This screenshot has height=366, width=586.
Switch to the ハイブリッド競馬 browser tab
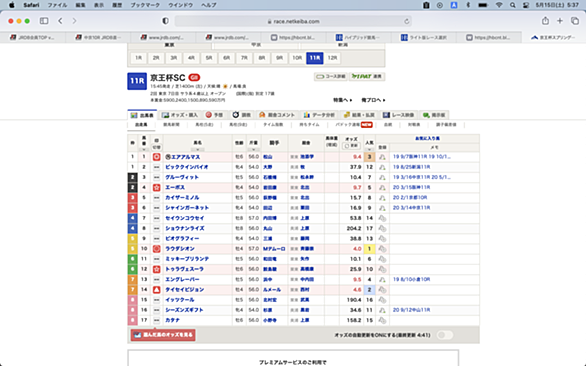(x=358, y=37)
